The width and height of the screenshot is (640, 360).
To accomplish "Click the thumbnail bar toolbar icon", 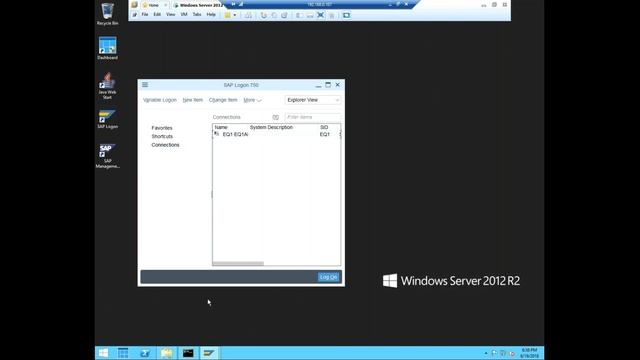I will [310, 15].
